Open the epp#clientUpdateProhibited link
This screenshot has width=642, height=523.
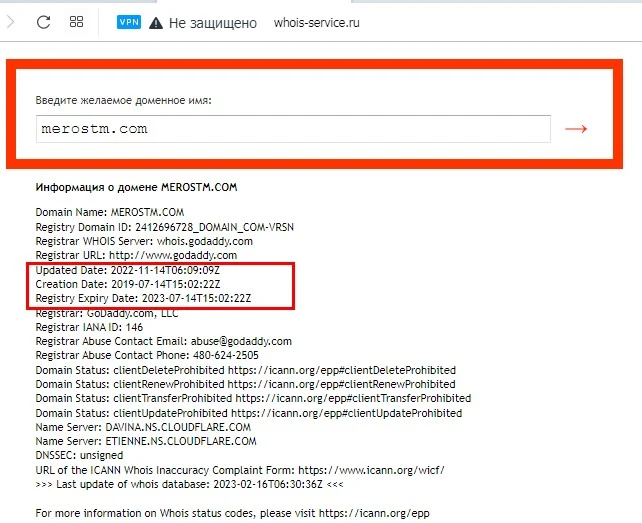[347, 413]
